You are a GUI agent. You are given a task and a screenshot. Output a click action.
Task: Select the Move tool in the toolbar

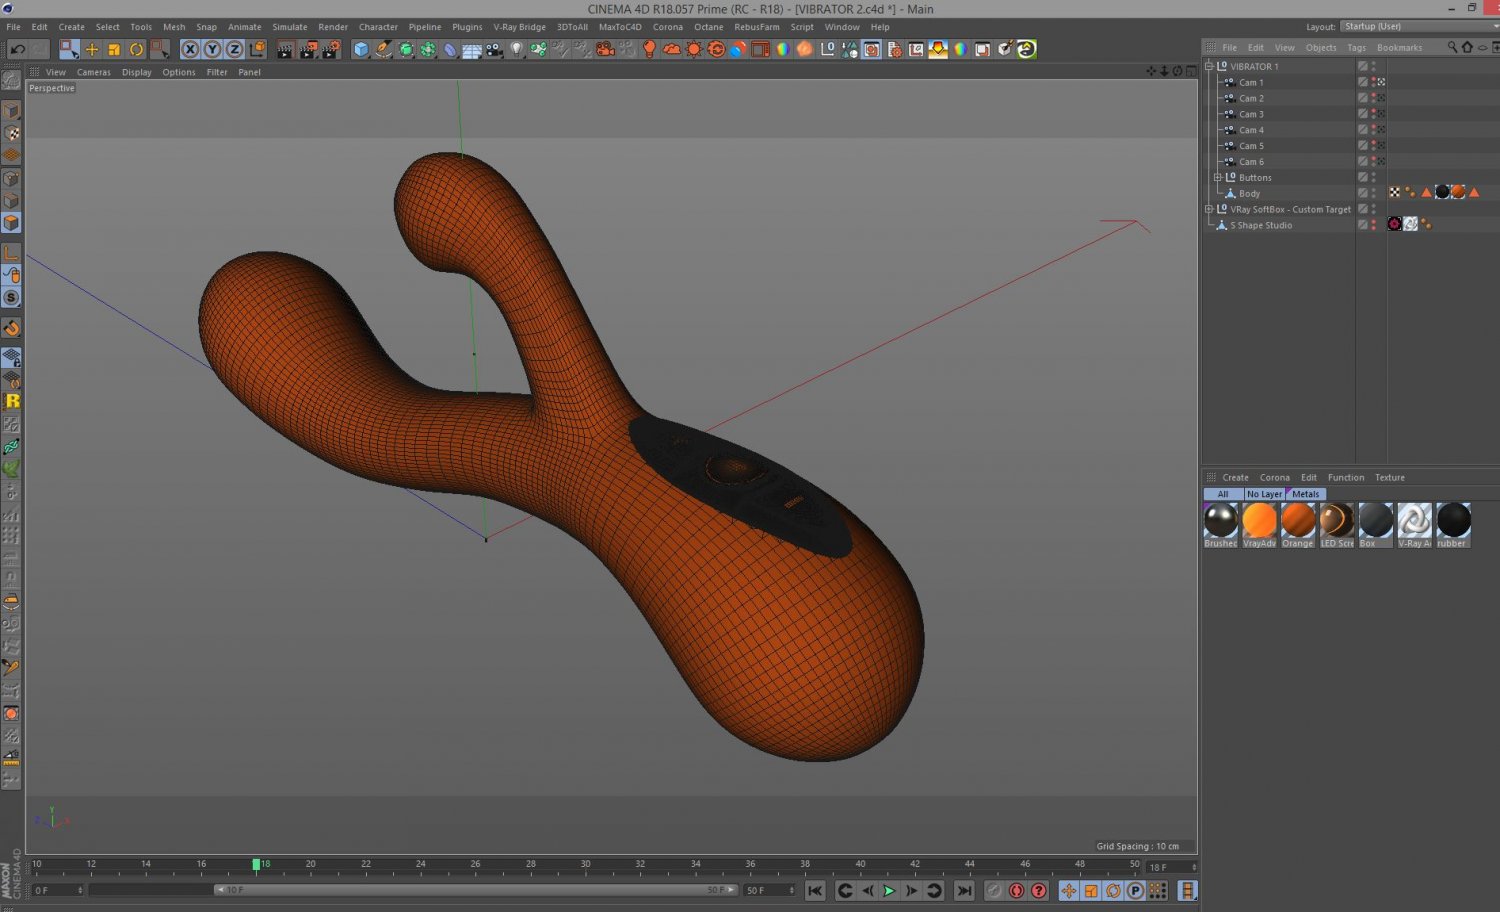[x=92, y=49]
